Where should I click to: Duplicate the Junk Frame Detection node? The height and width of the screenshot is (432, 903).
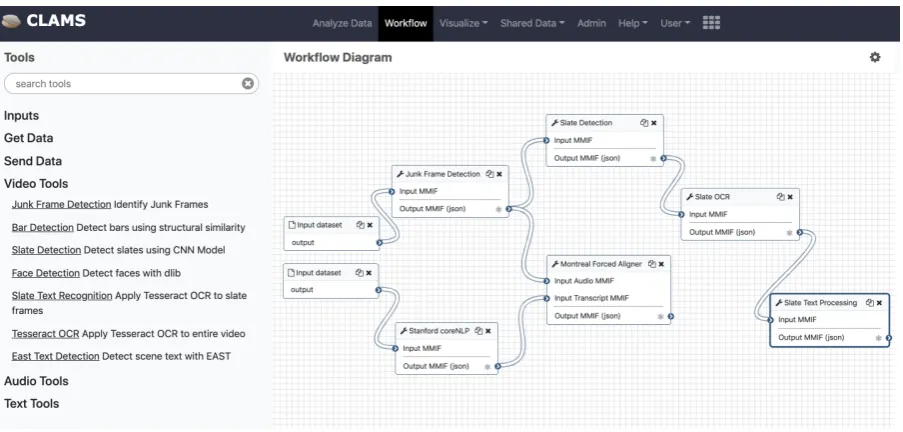coord(490,174)
